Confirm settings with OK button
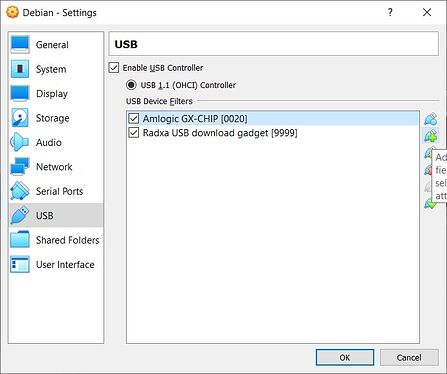Image resolution: width=447 pixels, height=374 pixels. tap(345, 358)
